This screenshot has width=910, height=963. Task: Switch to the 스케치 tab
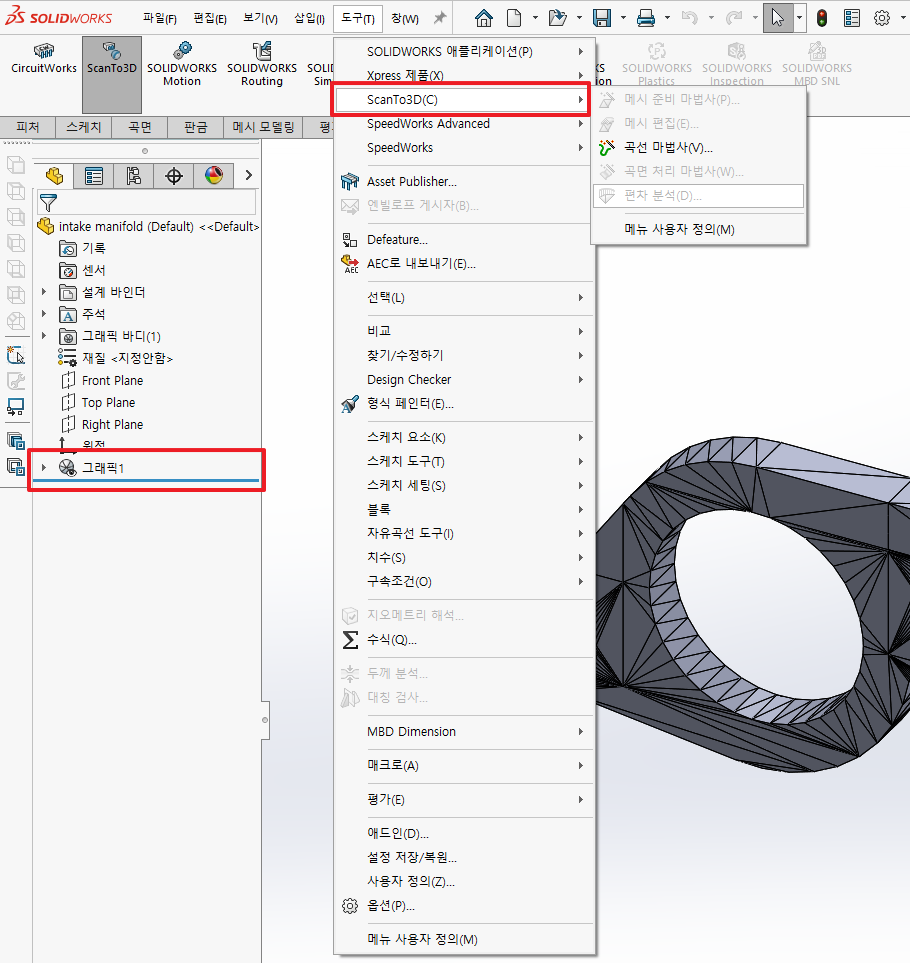click(x=84, y=127)
